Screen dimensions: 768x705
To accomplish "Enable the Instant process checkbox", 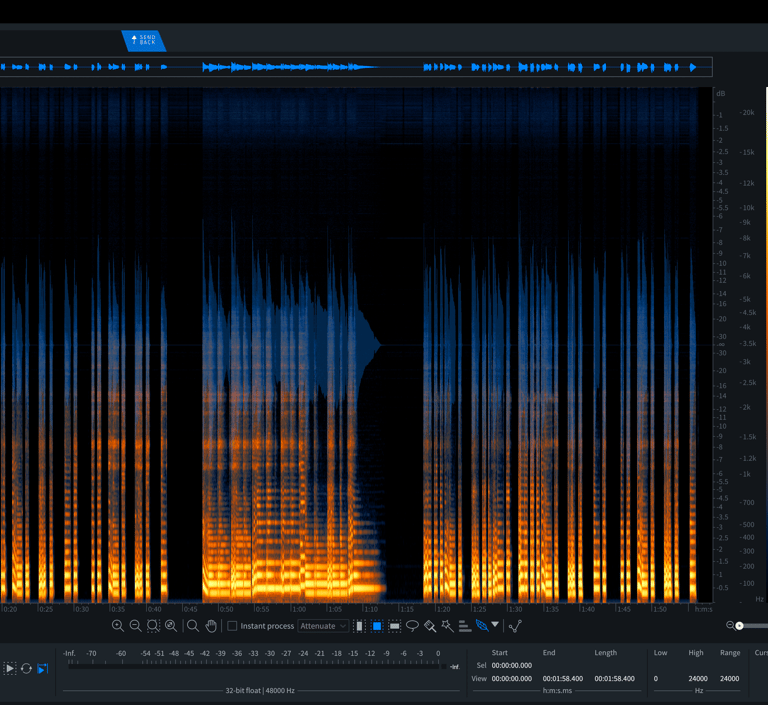I will (233, 626).
